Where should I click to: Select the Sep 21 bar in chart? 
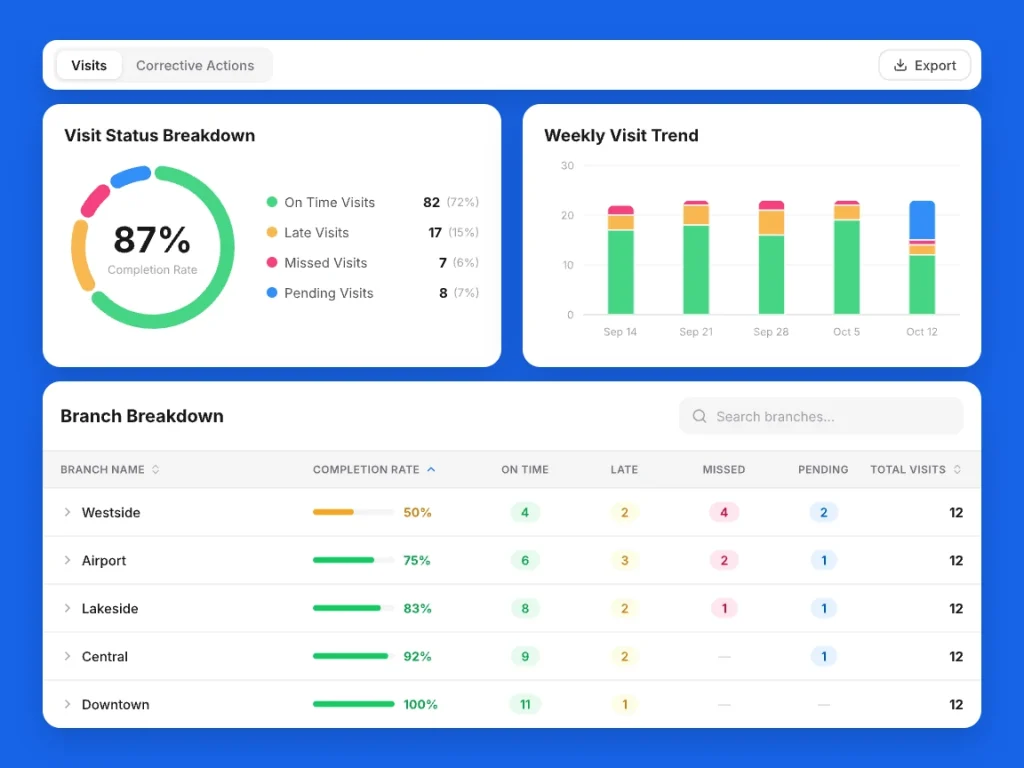coord(696,257)
